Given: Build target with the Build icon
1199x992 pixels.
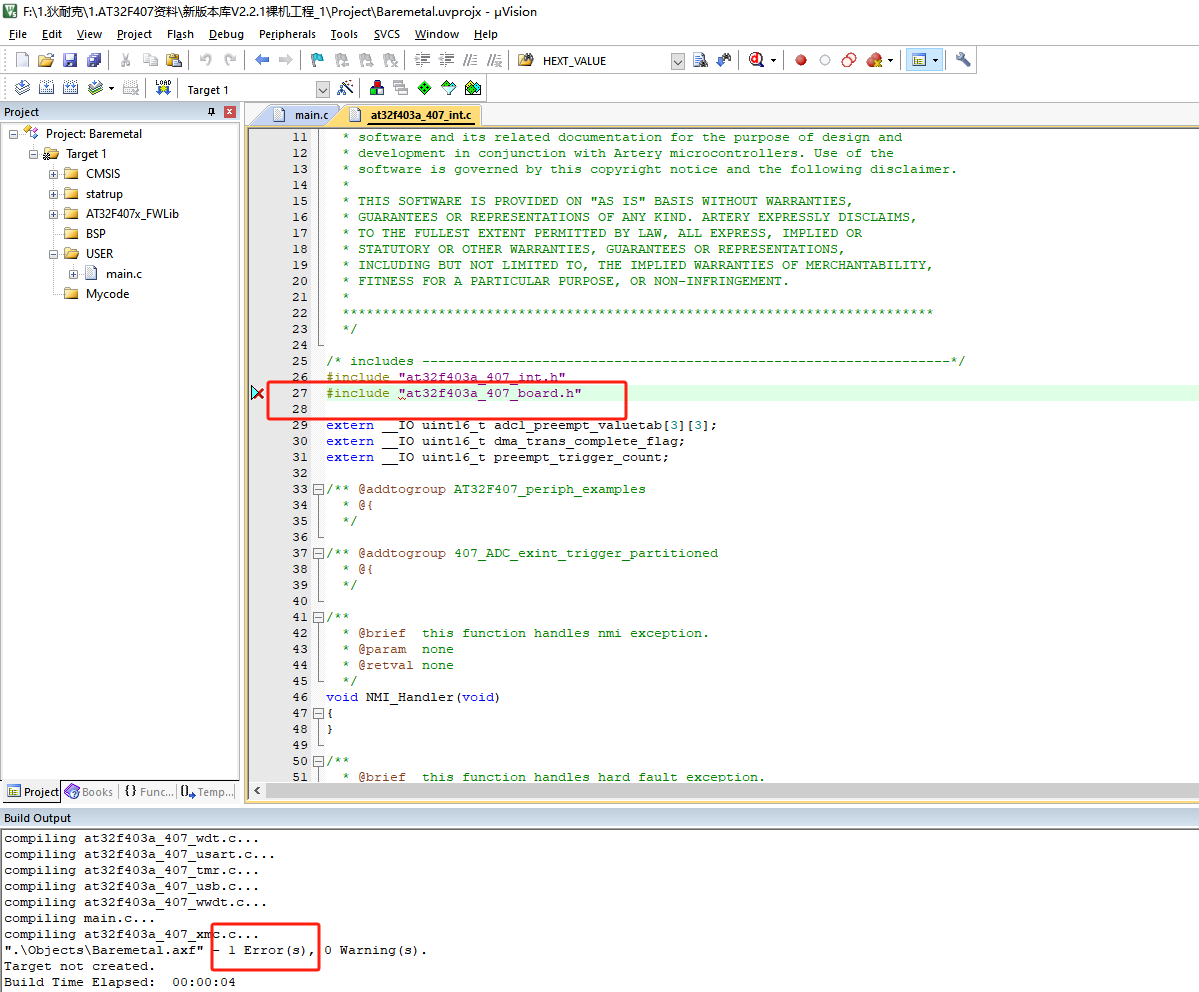Looking at the screenshot, I should click(x=46, y=89).
